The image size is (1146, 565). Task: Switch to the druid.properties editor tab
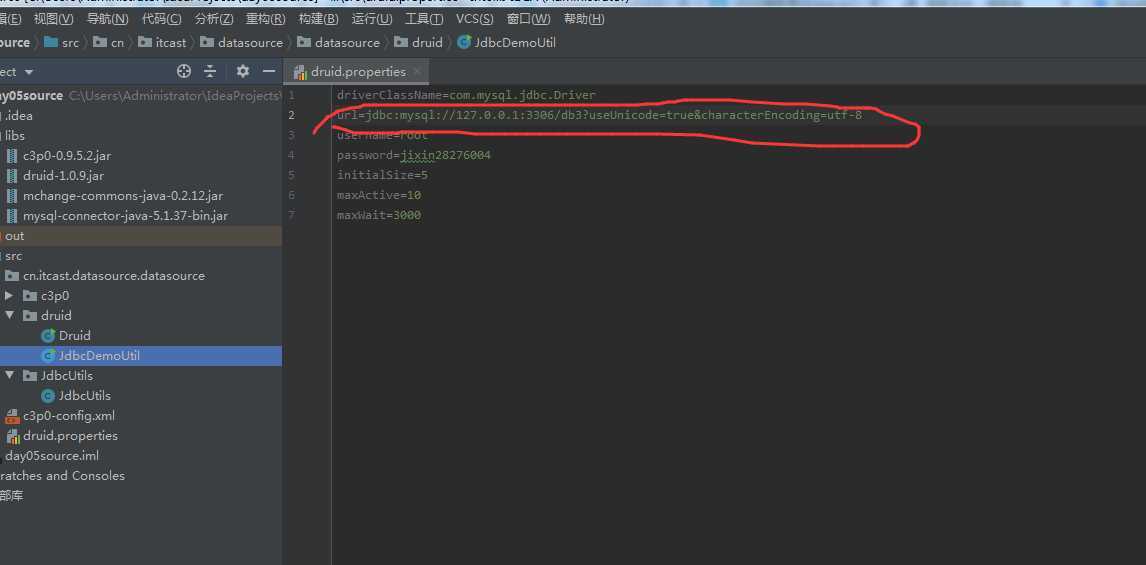pyautogui.click(x=355, y=72)
